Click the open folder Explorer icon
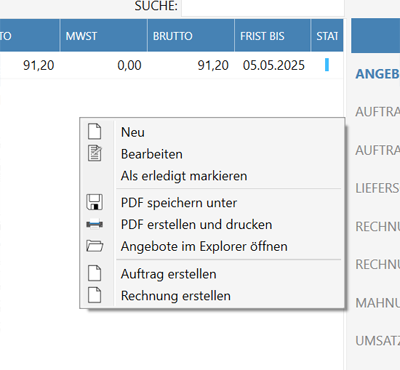Screen dimensions: 400x370 [x=95, y=246]
